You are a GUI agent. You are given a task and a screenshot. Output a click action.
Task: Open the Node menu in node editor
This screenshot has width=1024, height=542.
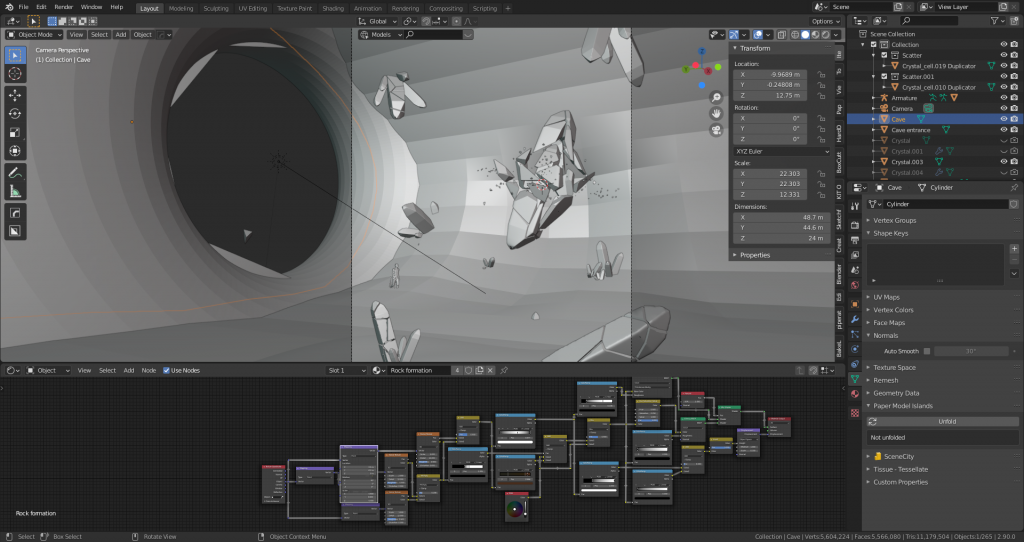pos(149,370)
